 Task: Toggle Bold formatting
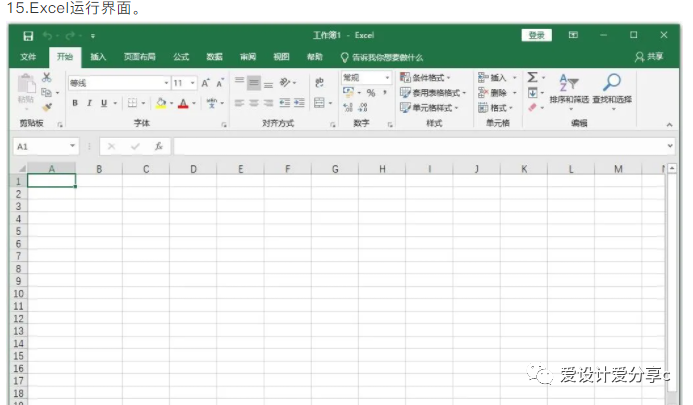point(75,103)
